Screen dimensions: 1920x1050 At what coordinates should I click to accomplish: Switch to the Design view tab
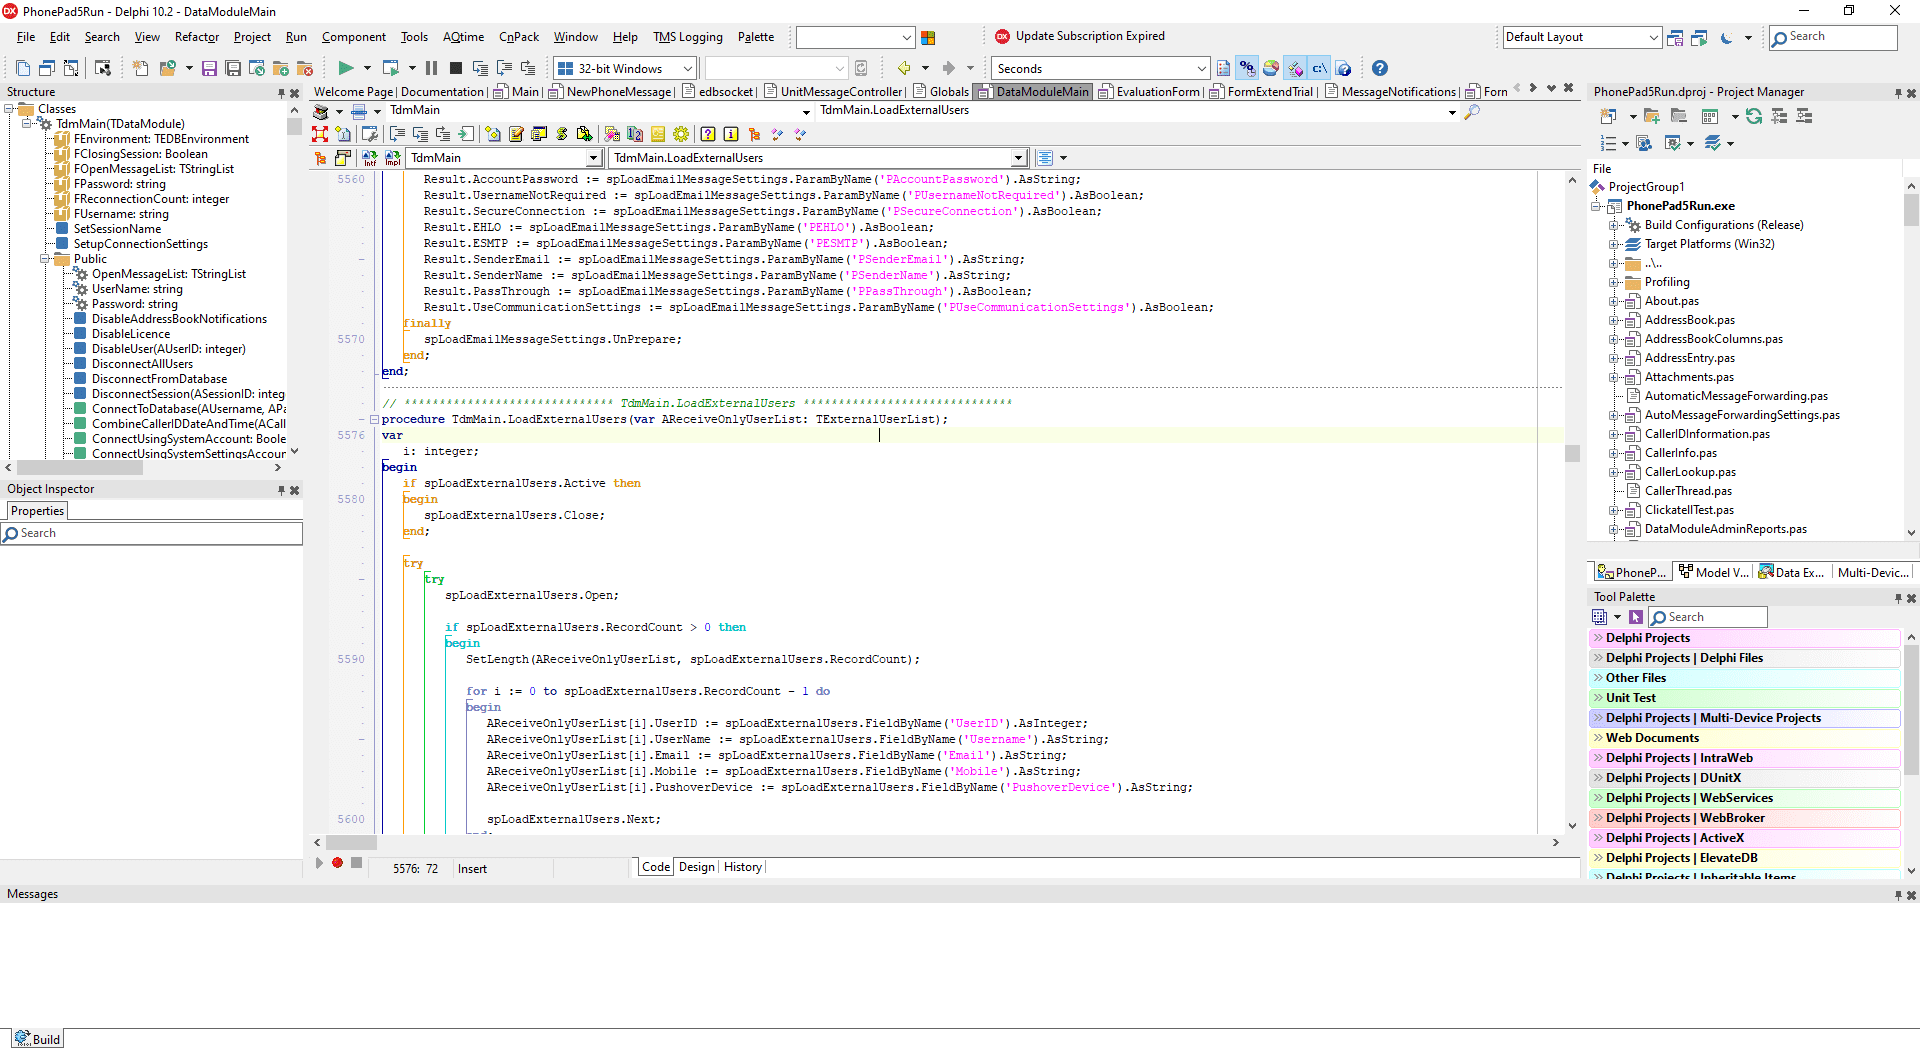click(x=697, y=867)
